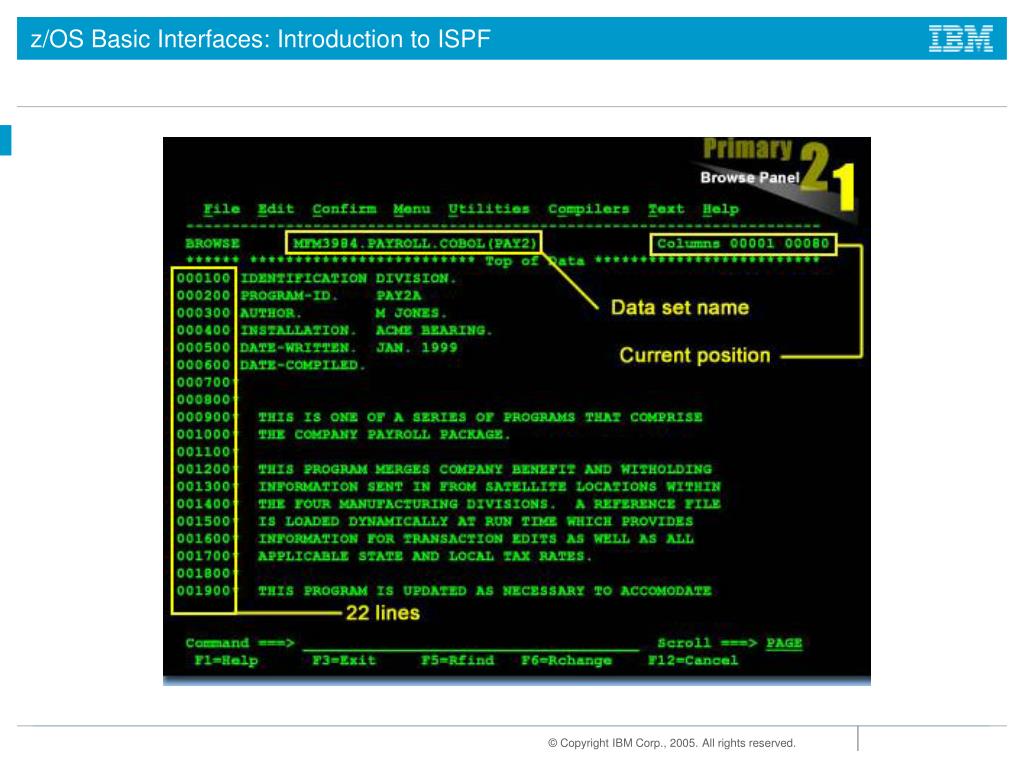Open the File menu

point(221,209)
